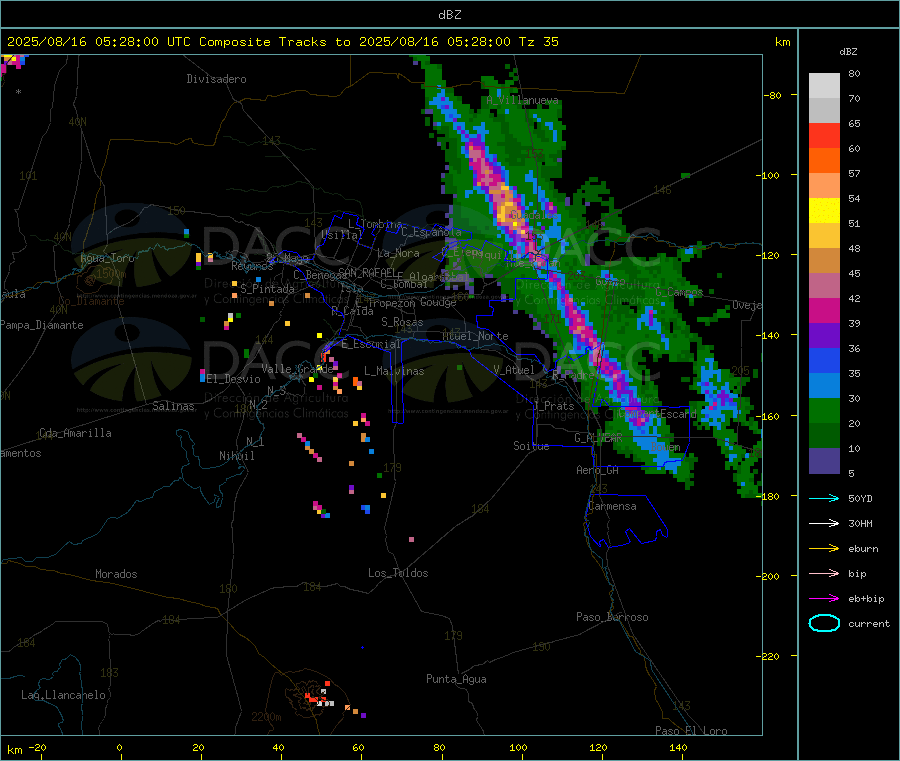Click the '140' tick on the bottom km axis
The width and height of the screenshot is (900, 761).
(678, 747)
